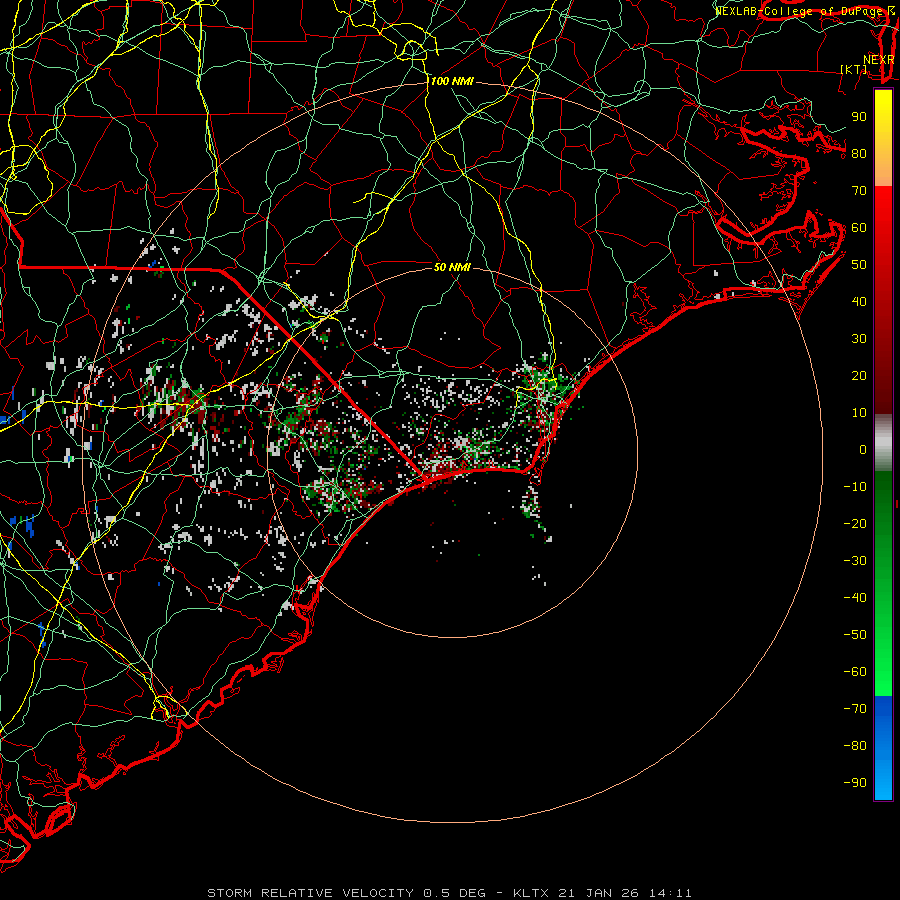Screen dimensions: 900x900
Task: Click the 0 value on the velocity scale
Action: coord(863,450)
